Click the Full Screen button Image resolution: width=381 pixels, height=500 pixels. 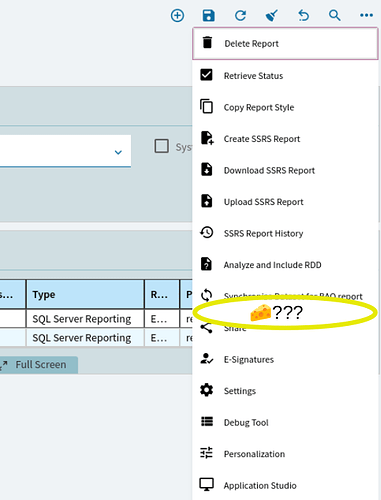[x=38, y=365]
